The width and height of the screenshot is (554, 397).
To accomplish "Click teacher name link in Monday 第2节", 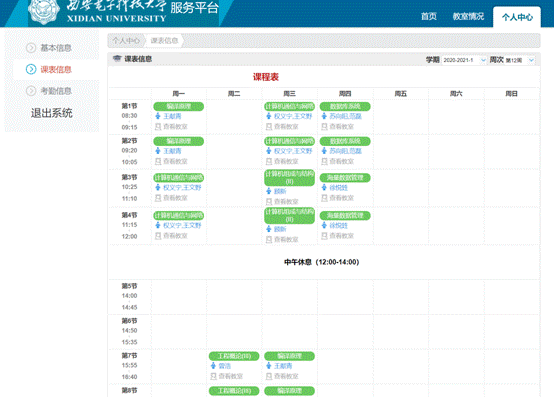I will pyautogui.click(x=172, y=151).
